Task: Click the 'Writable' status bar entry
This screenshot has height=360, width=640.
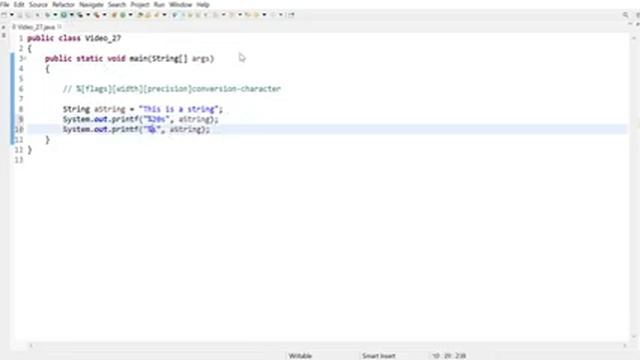Action: point(300,356)
